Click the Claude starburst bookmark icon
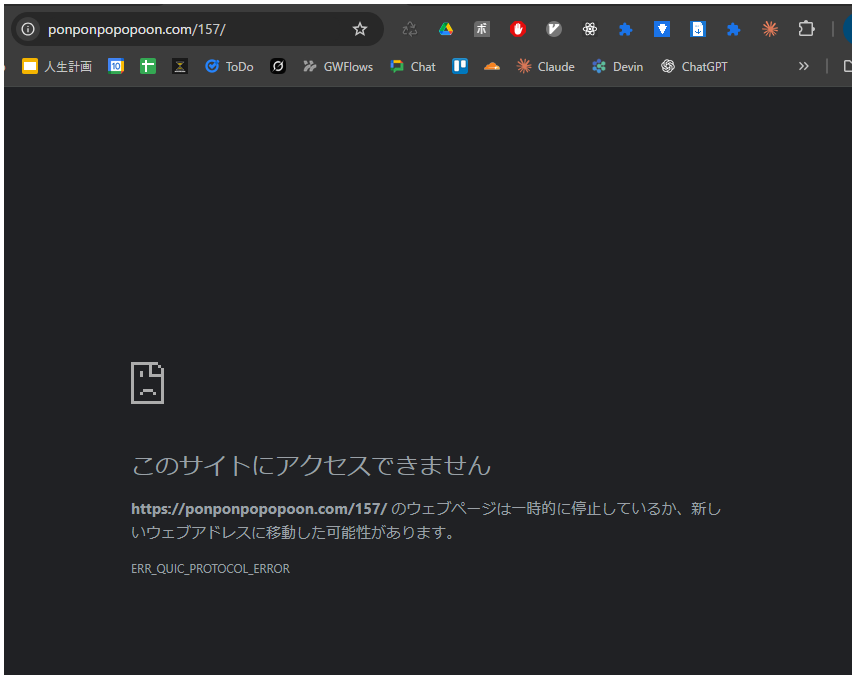 tap(522, 66)
